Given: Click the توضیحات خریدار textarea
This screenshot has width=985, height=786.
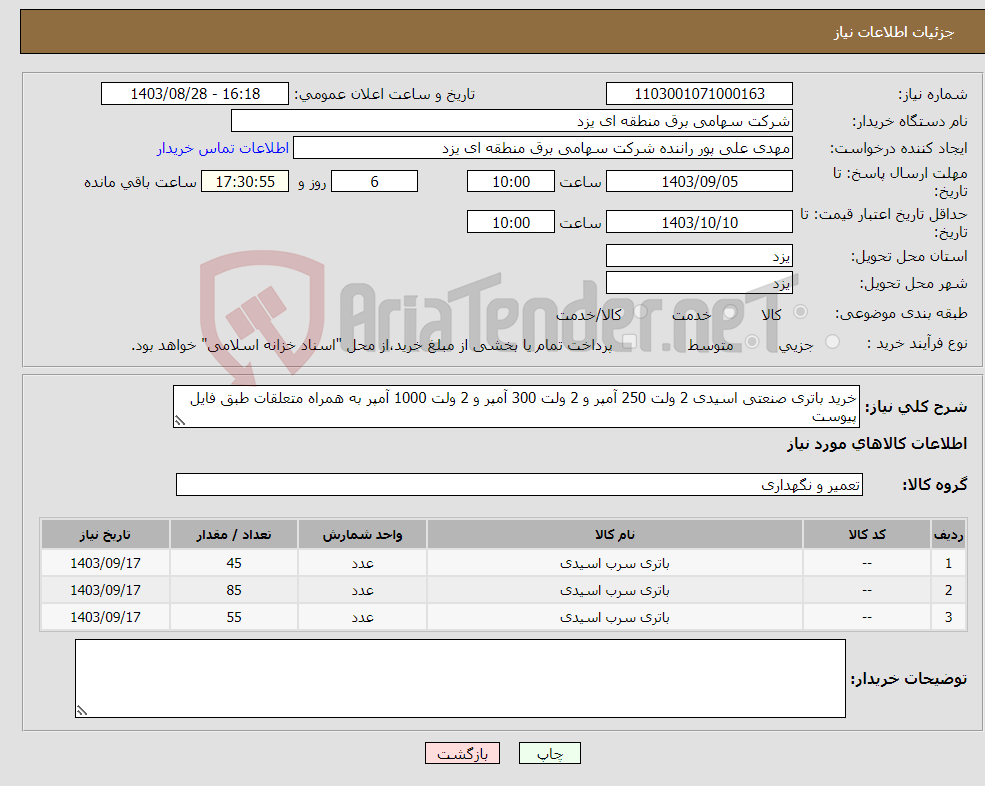Looking at the screenshot, I should (460, 679).
